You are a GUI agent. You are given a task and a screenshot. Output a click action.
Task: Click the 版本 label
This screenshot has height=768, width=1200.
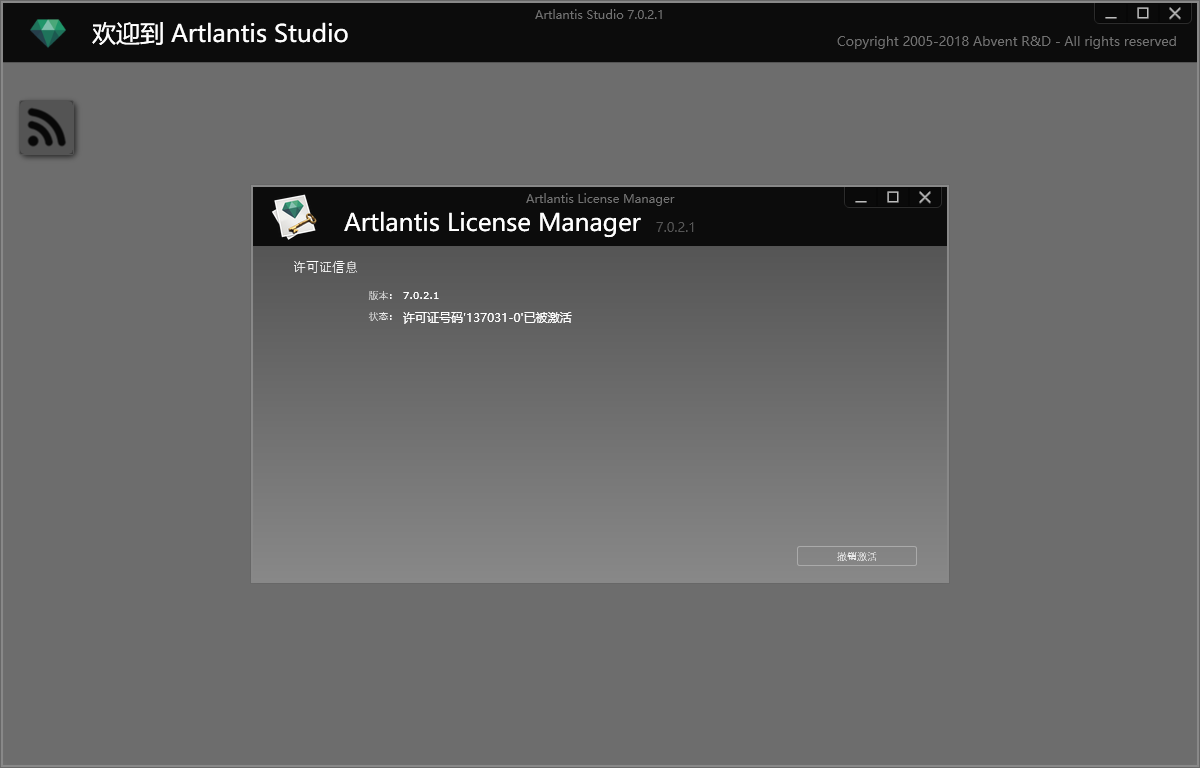(x=379, y=295)
